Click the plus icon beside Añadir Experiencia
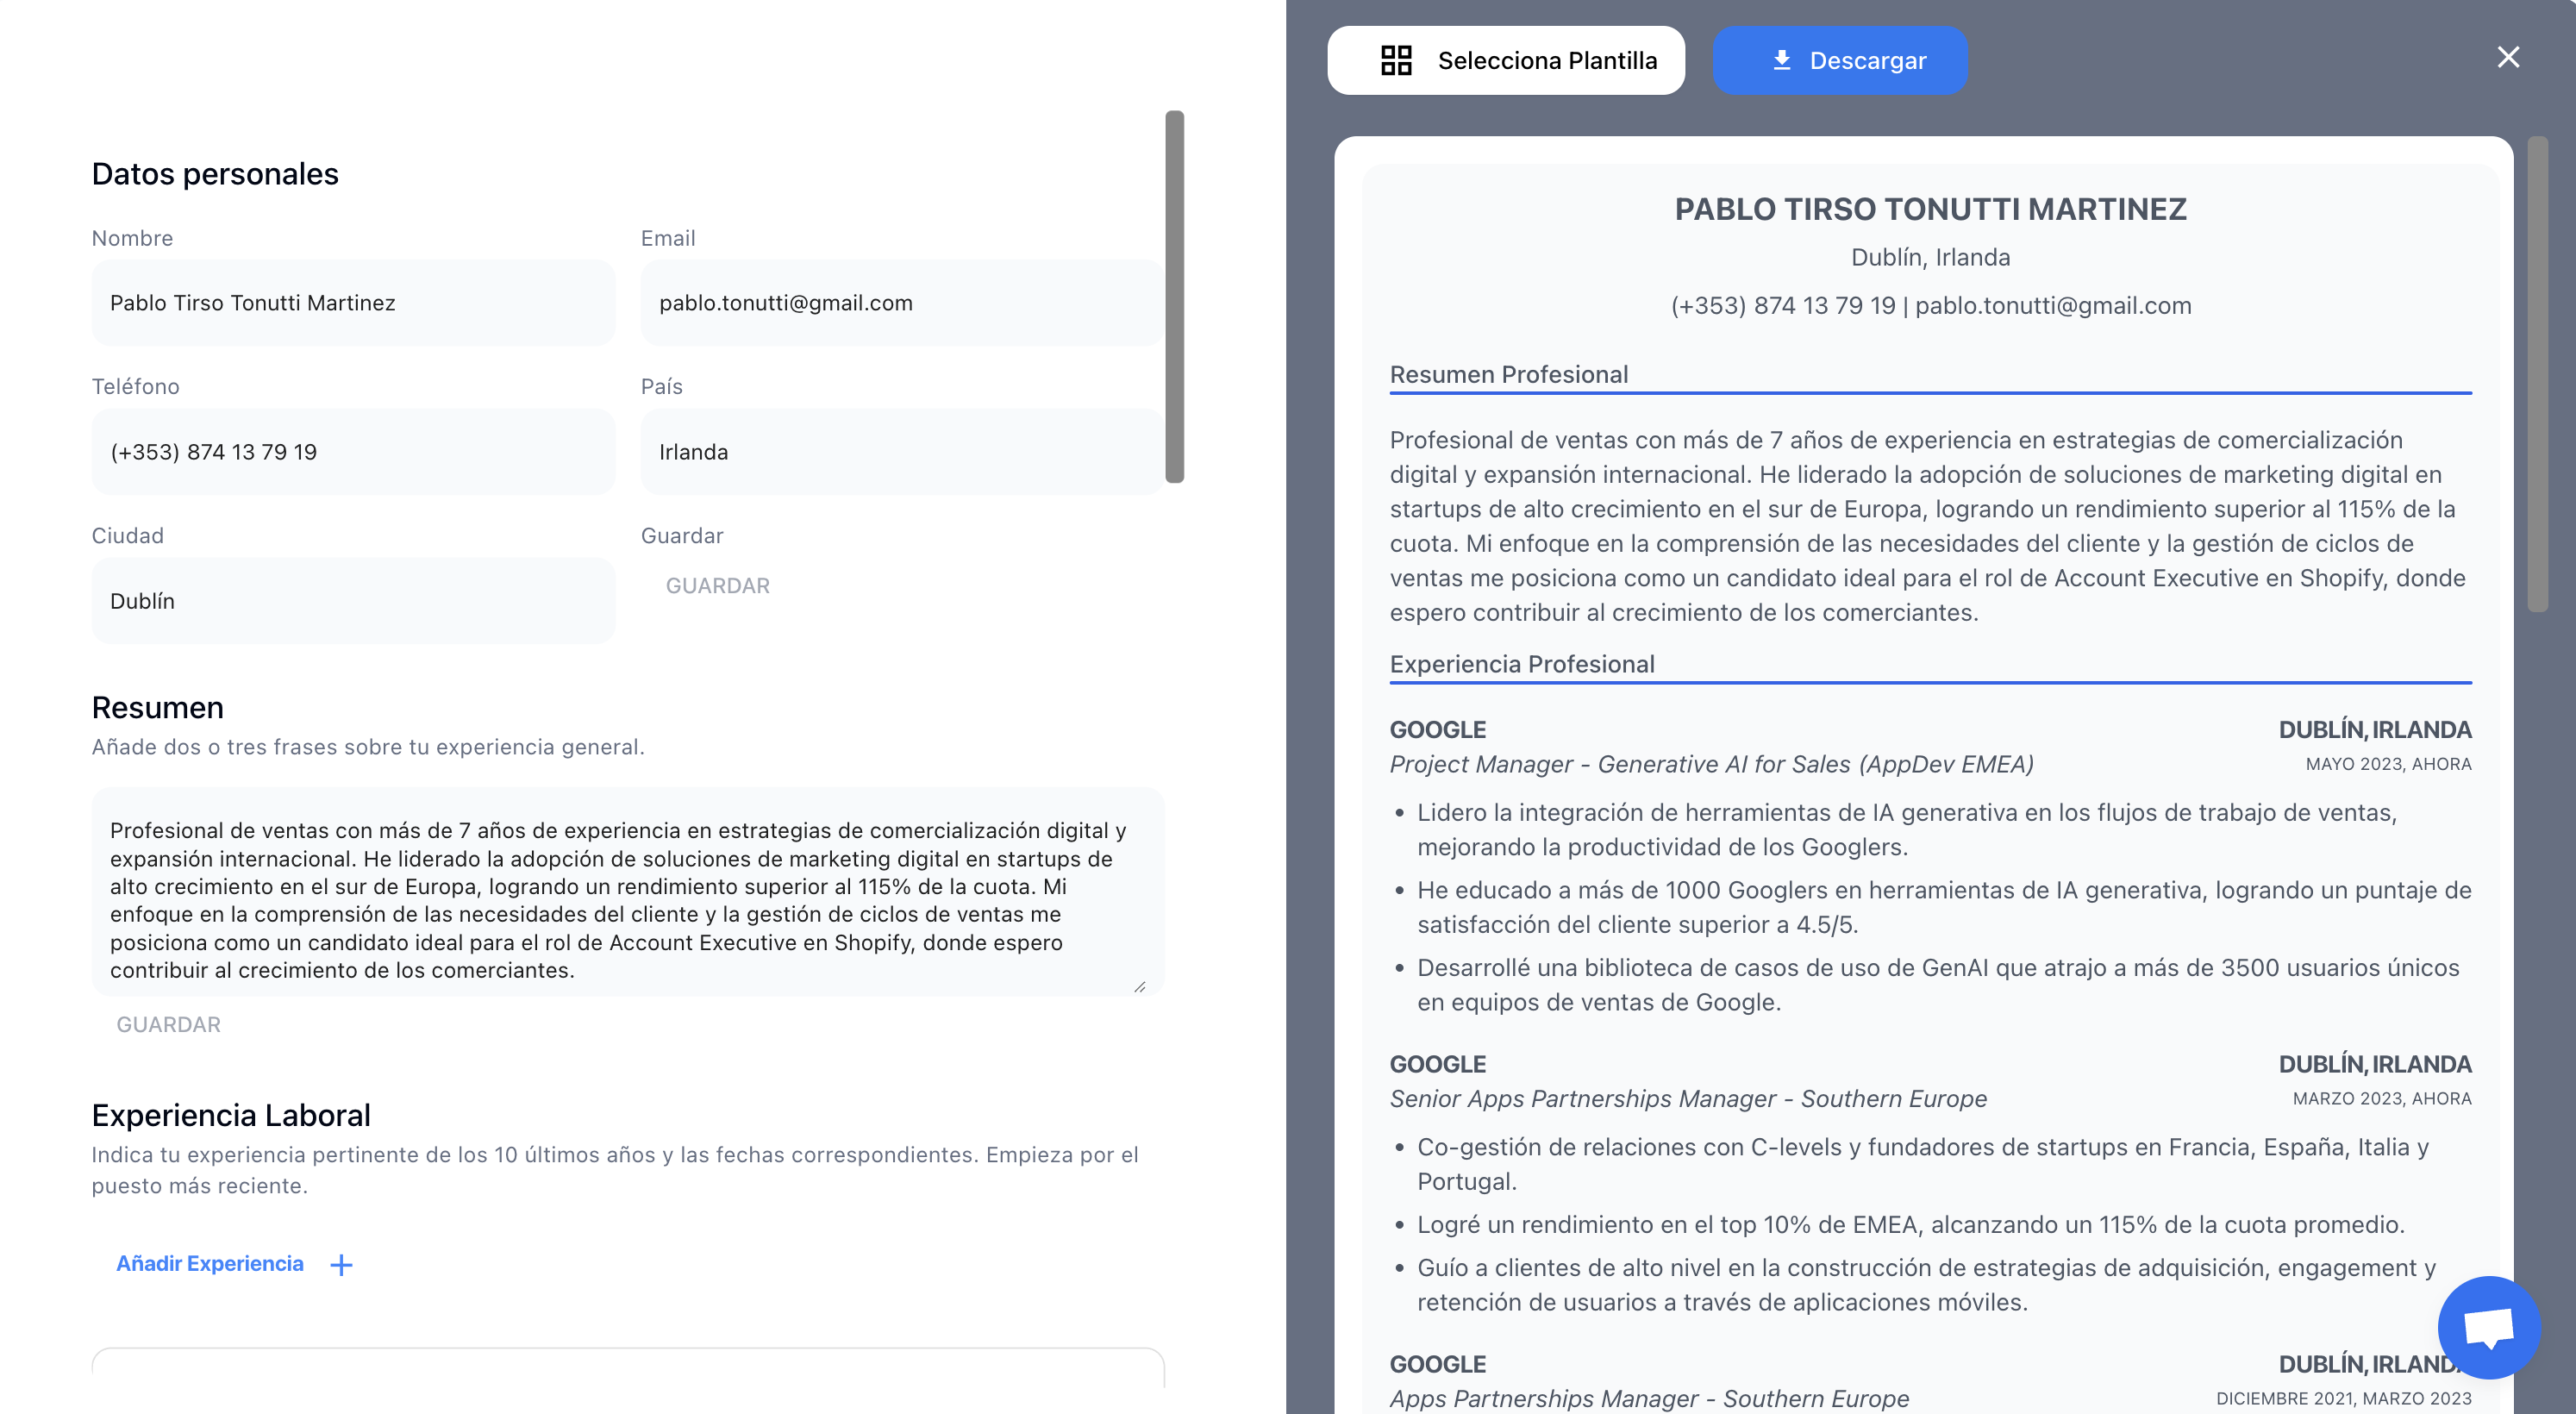Image resolution: width=2576 pixels, height=1414 pixels. 341,1265
